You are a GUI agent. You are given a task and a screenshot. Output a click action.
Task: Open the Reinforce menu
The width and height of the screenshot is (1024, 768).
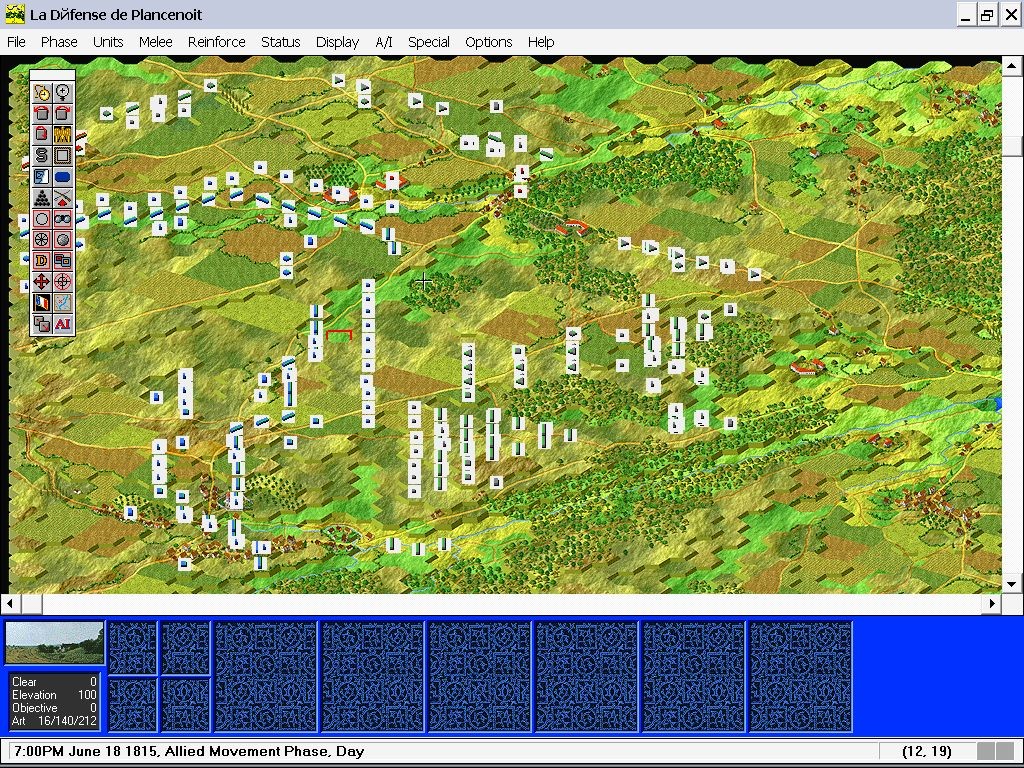(217, 42)
